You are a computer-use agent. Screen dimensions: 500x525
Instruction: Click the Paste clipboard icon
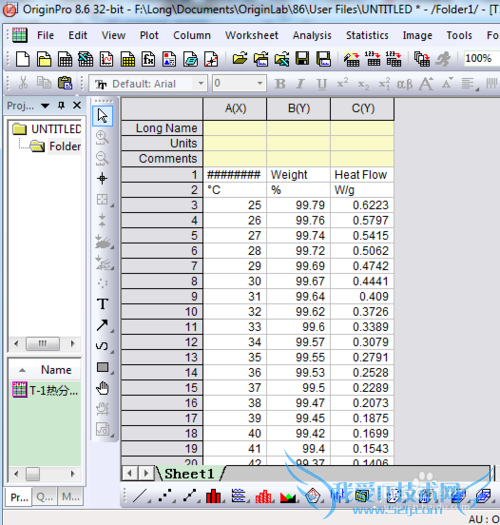[x=65, y=83]
